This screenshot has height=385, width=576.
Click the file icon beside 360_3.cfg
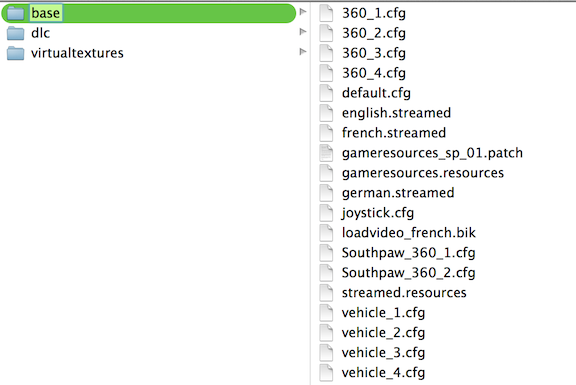tap(326, 53)
